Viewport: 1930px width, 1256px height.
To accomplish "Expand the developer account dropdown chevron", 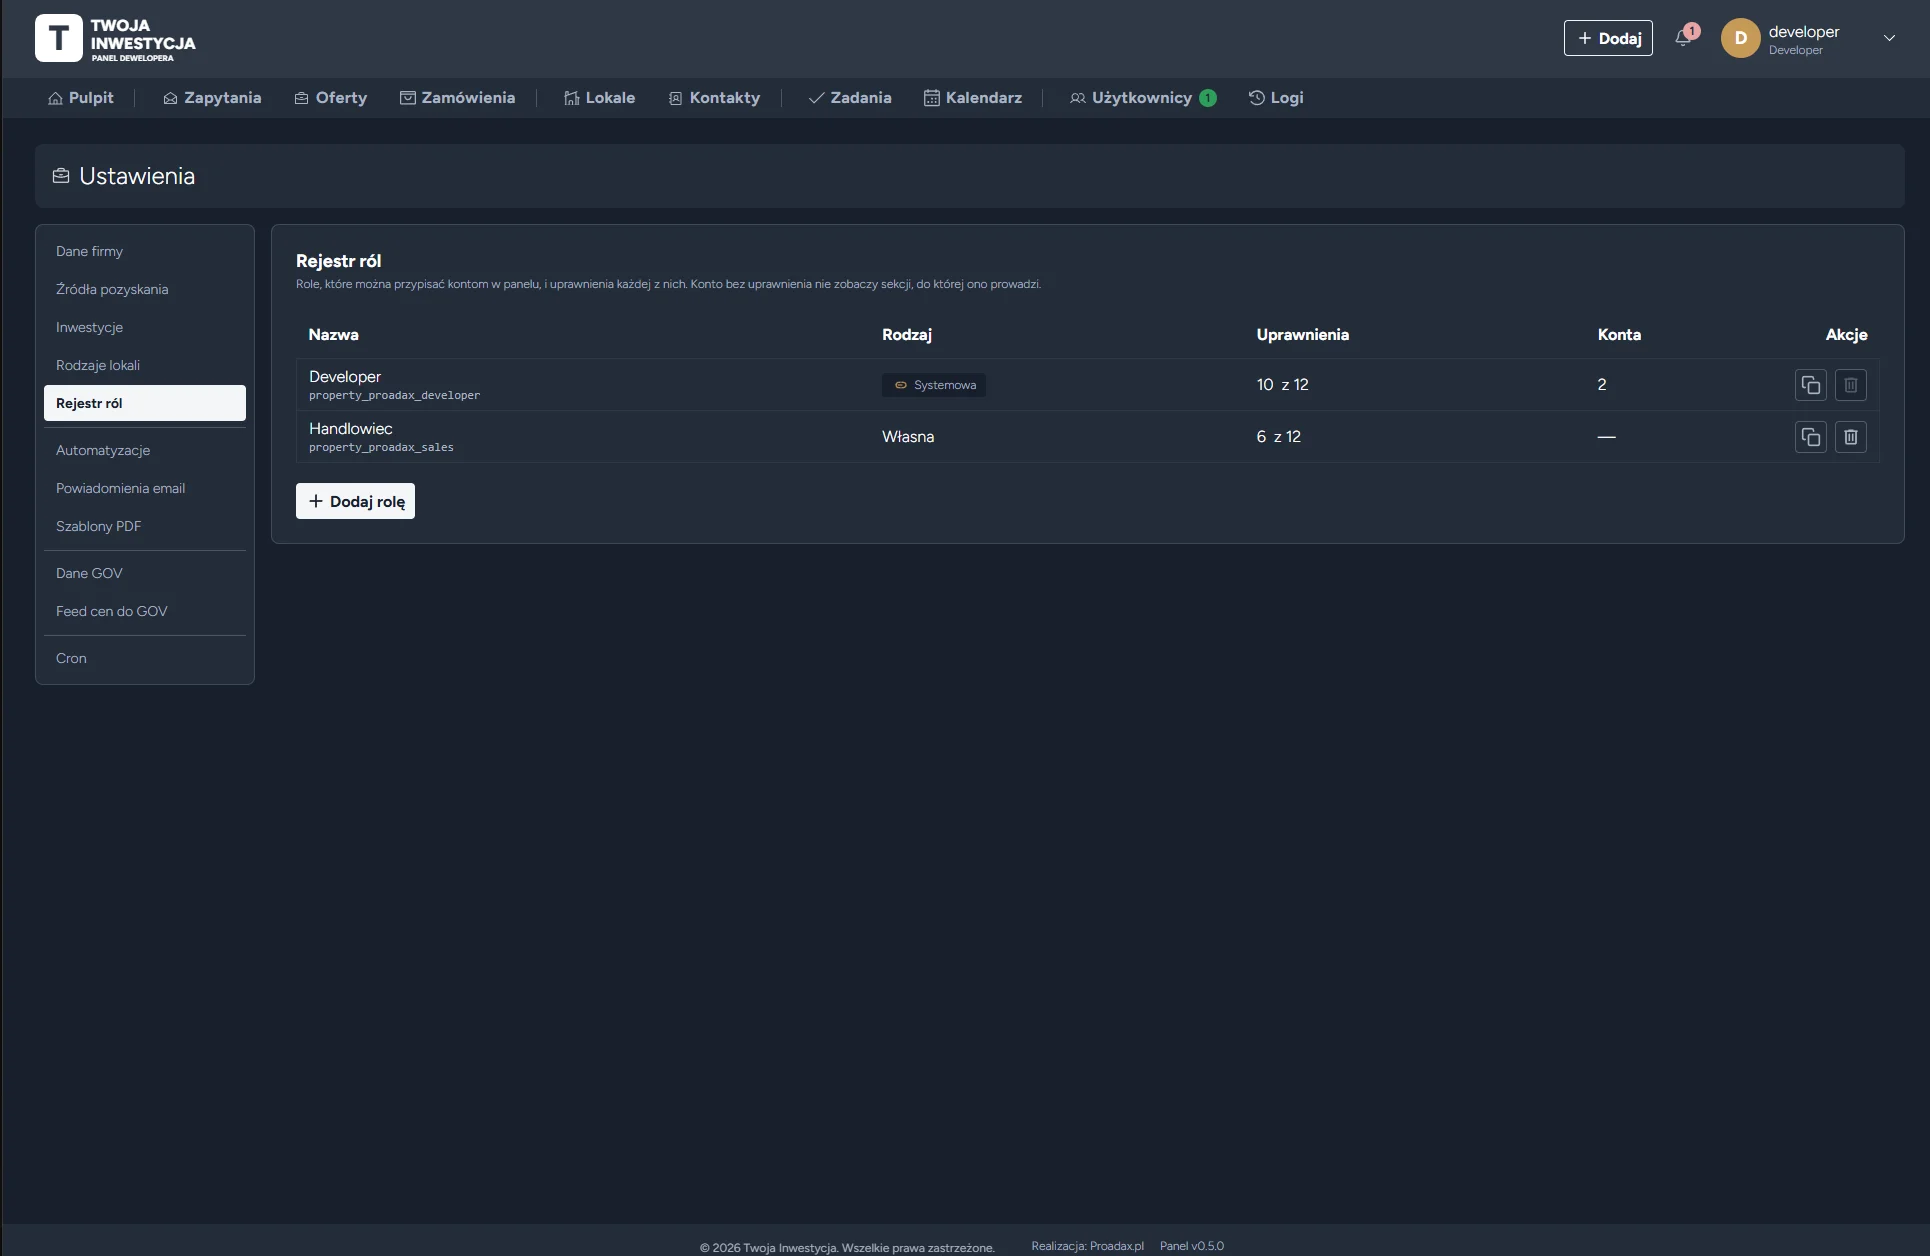I will point(1889,38).
